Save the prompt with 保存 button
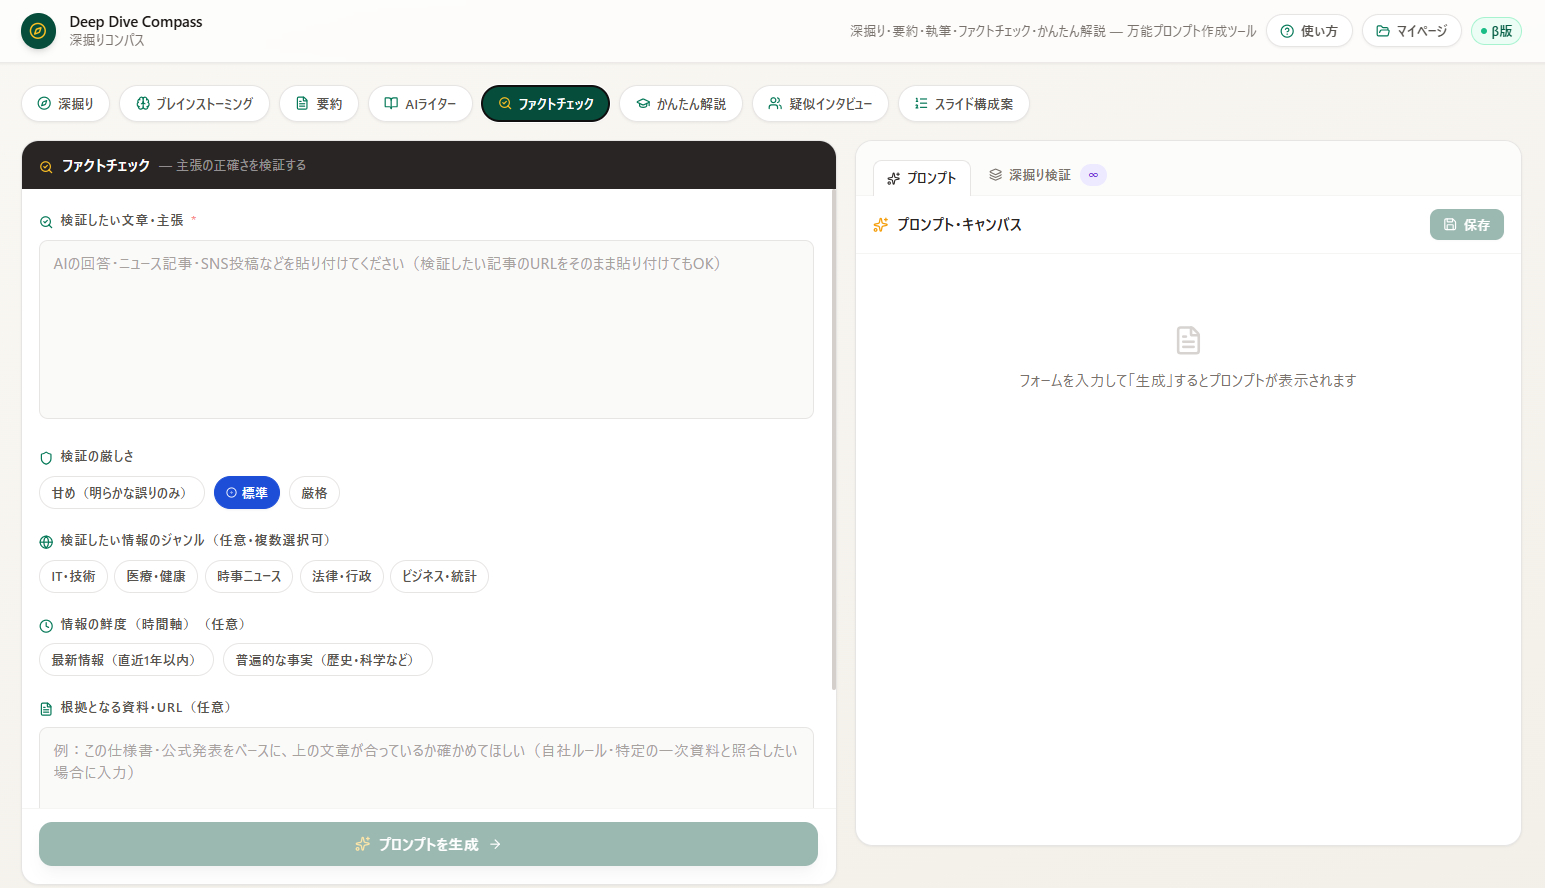Screen dimensions: 1545x888 pyautogui.click(x=1466, y=225)
